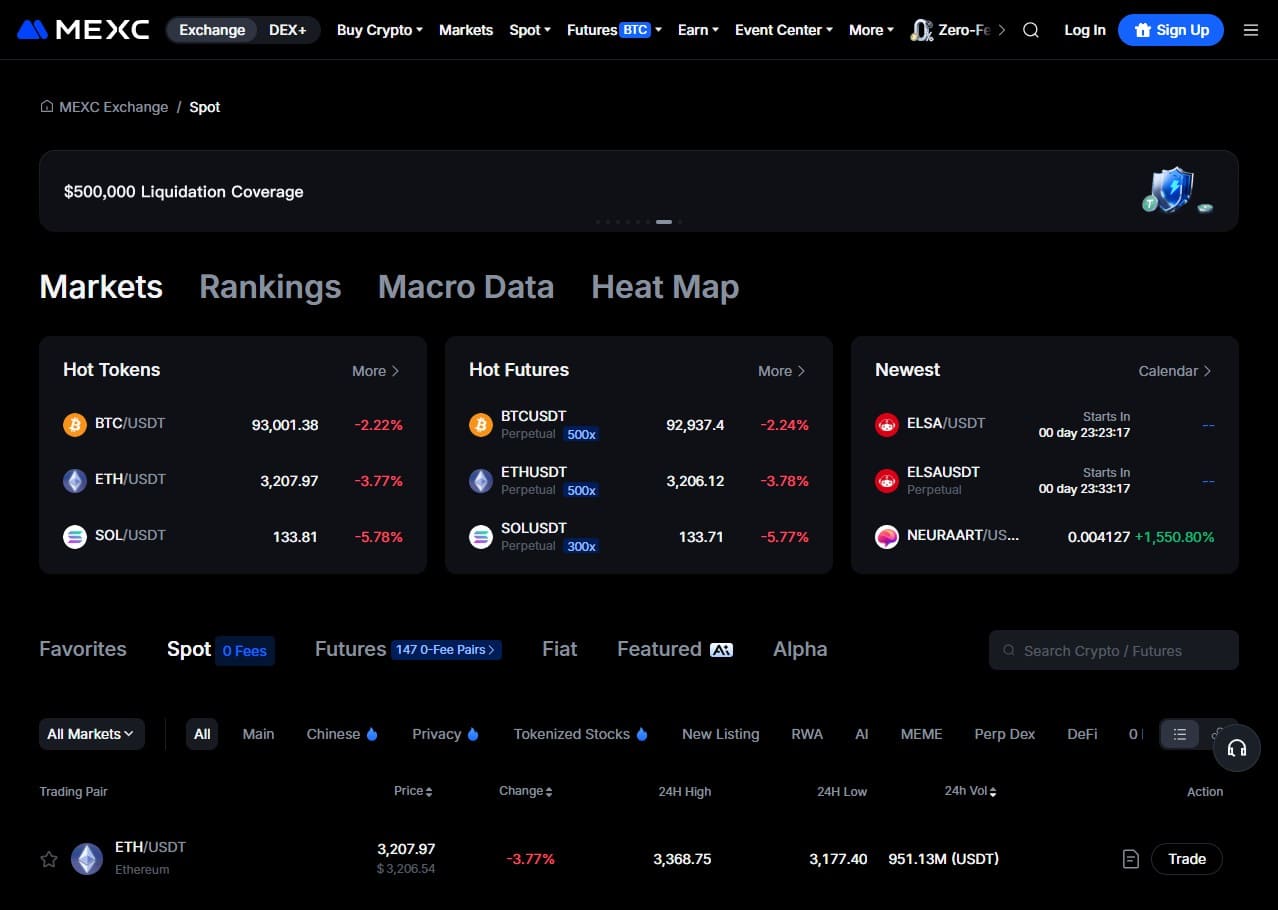Expand the More menu in the navbar
Screen dimensions: 1278x910
point(869,30)
